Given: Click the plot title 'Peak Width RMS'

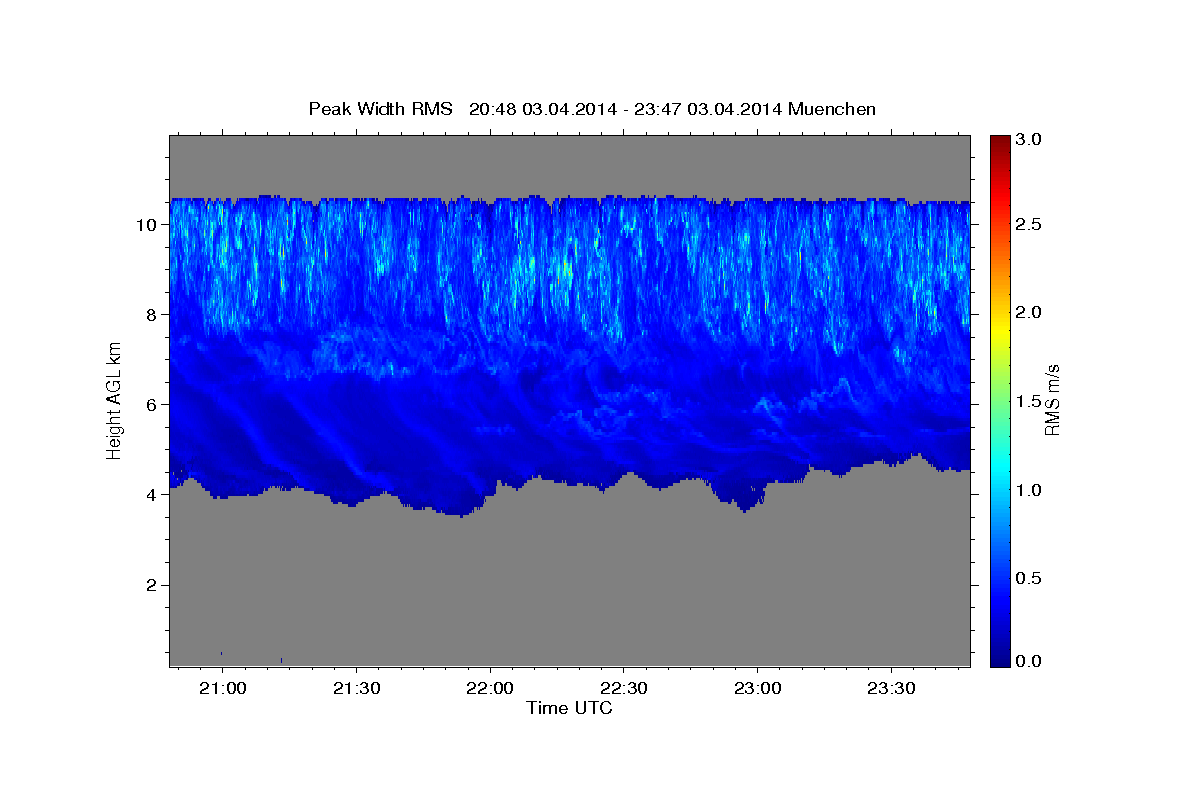Looking at the screenshot, I should pos(380,109).
